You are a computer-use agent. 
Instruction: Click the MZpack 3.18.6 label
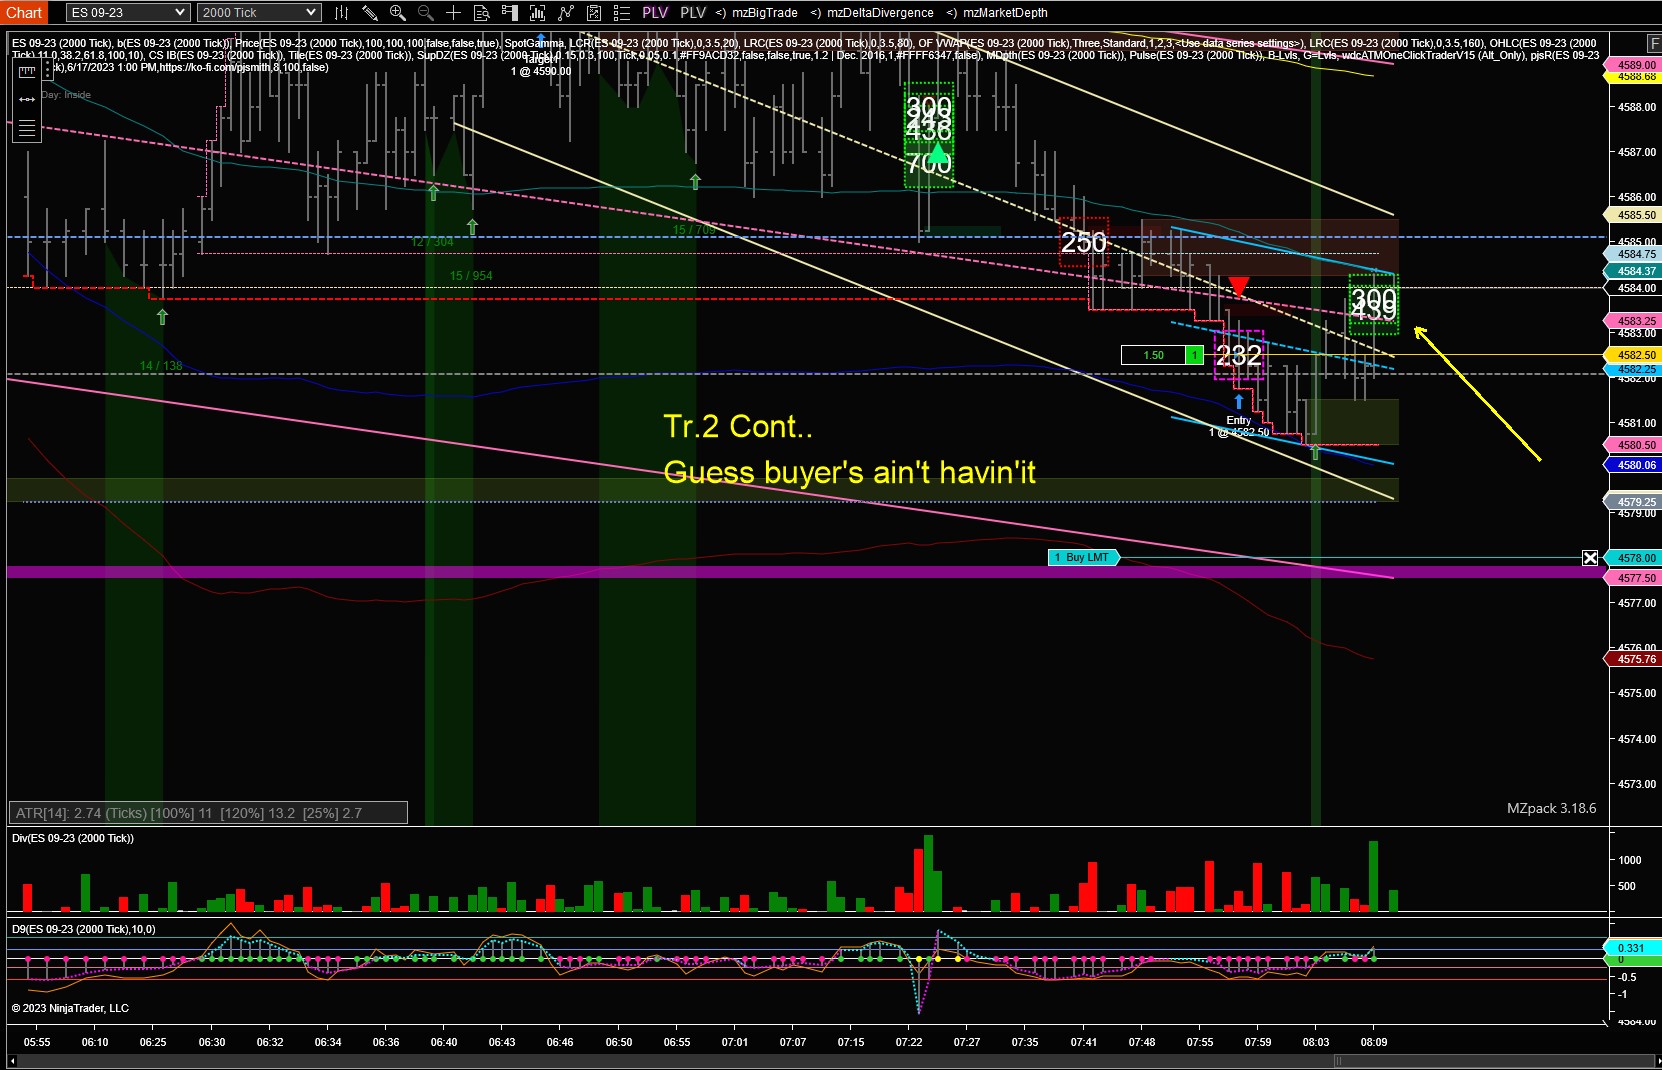pos(1551,808)
